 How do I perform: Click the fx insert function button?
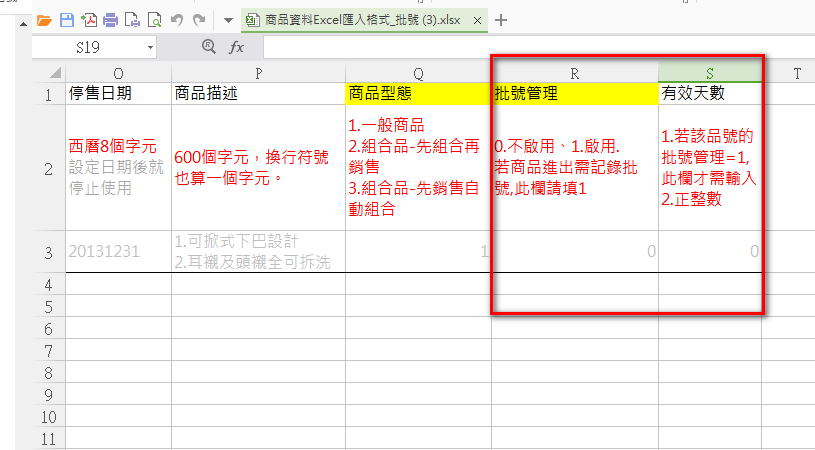point(236,47)
